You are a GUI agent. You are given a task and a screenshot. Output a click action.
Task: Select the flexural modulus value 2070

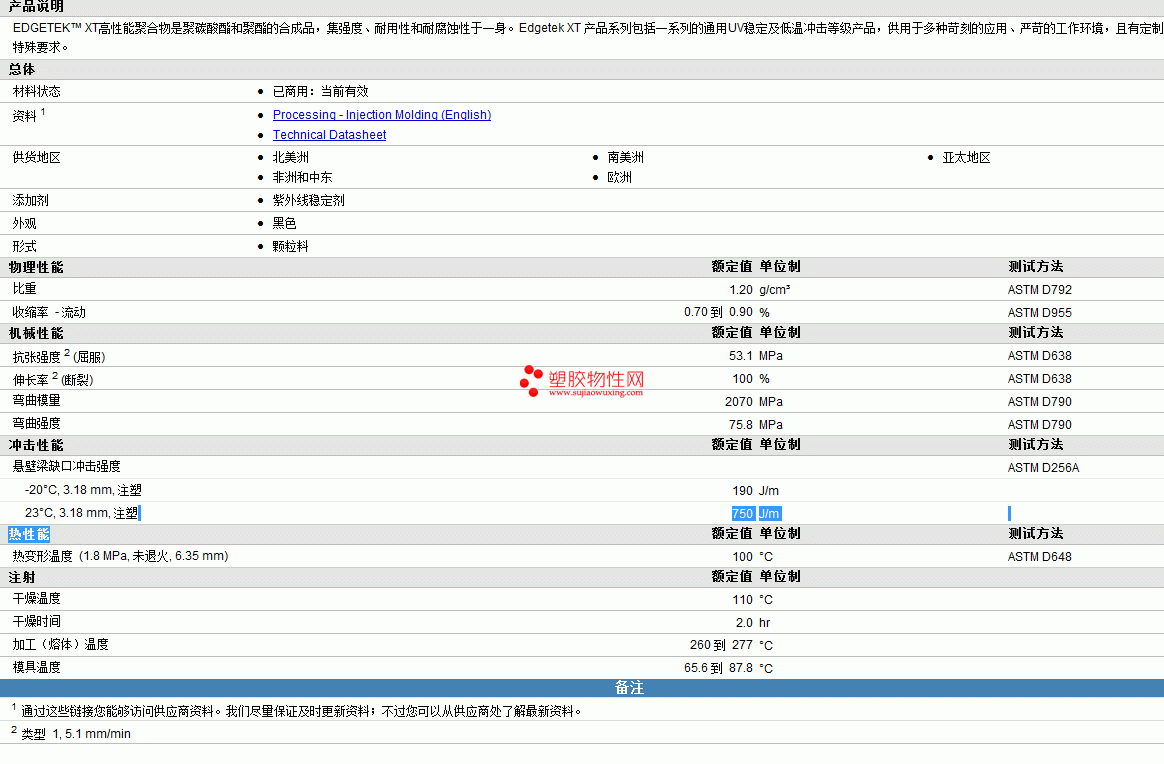pyautogui.click(x=739, y=402)
